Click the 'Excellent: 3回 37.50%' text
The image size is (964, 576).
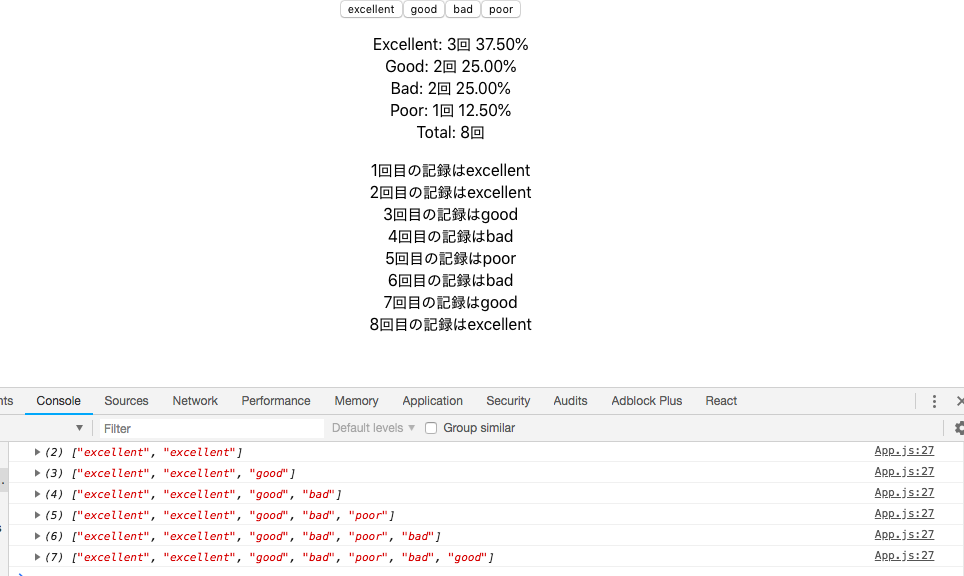coord(451,44)
